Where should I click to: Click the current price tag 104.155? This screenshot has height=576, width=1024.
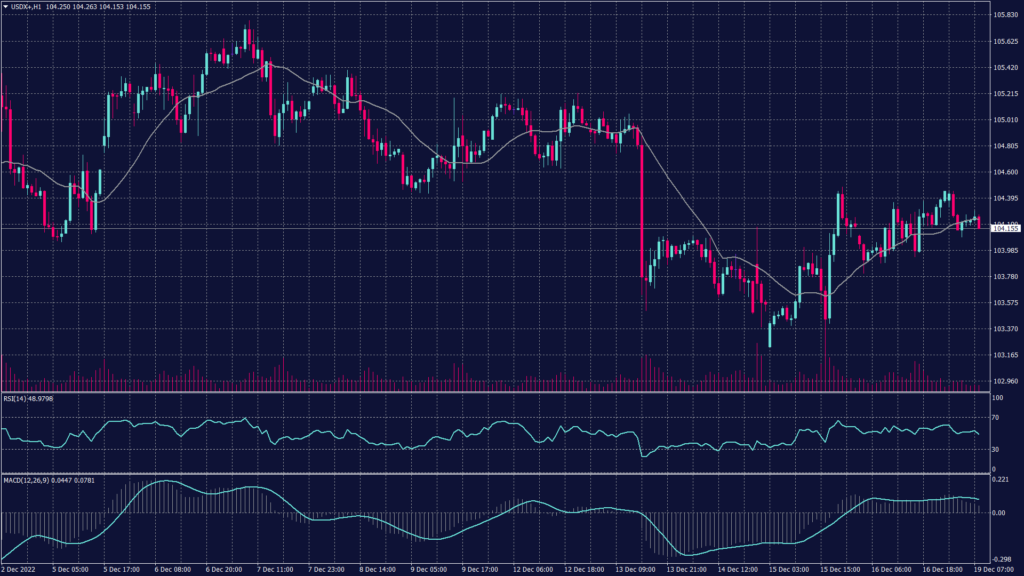pos(1004,229)
